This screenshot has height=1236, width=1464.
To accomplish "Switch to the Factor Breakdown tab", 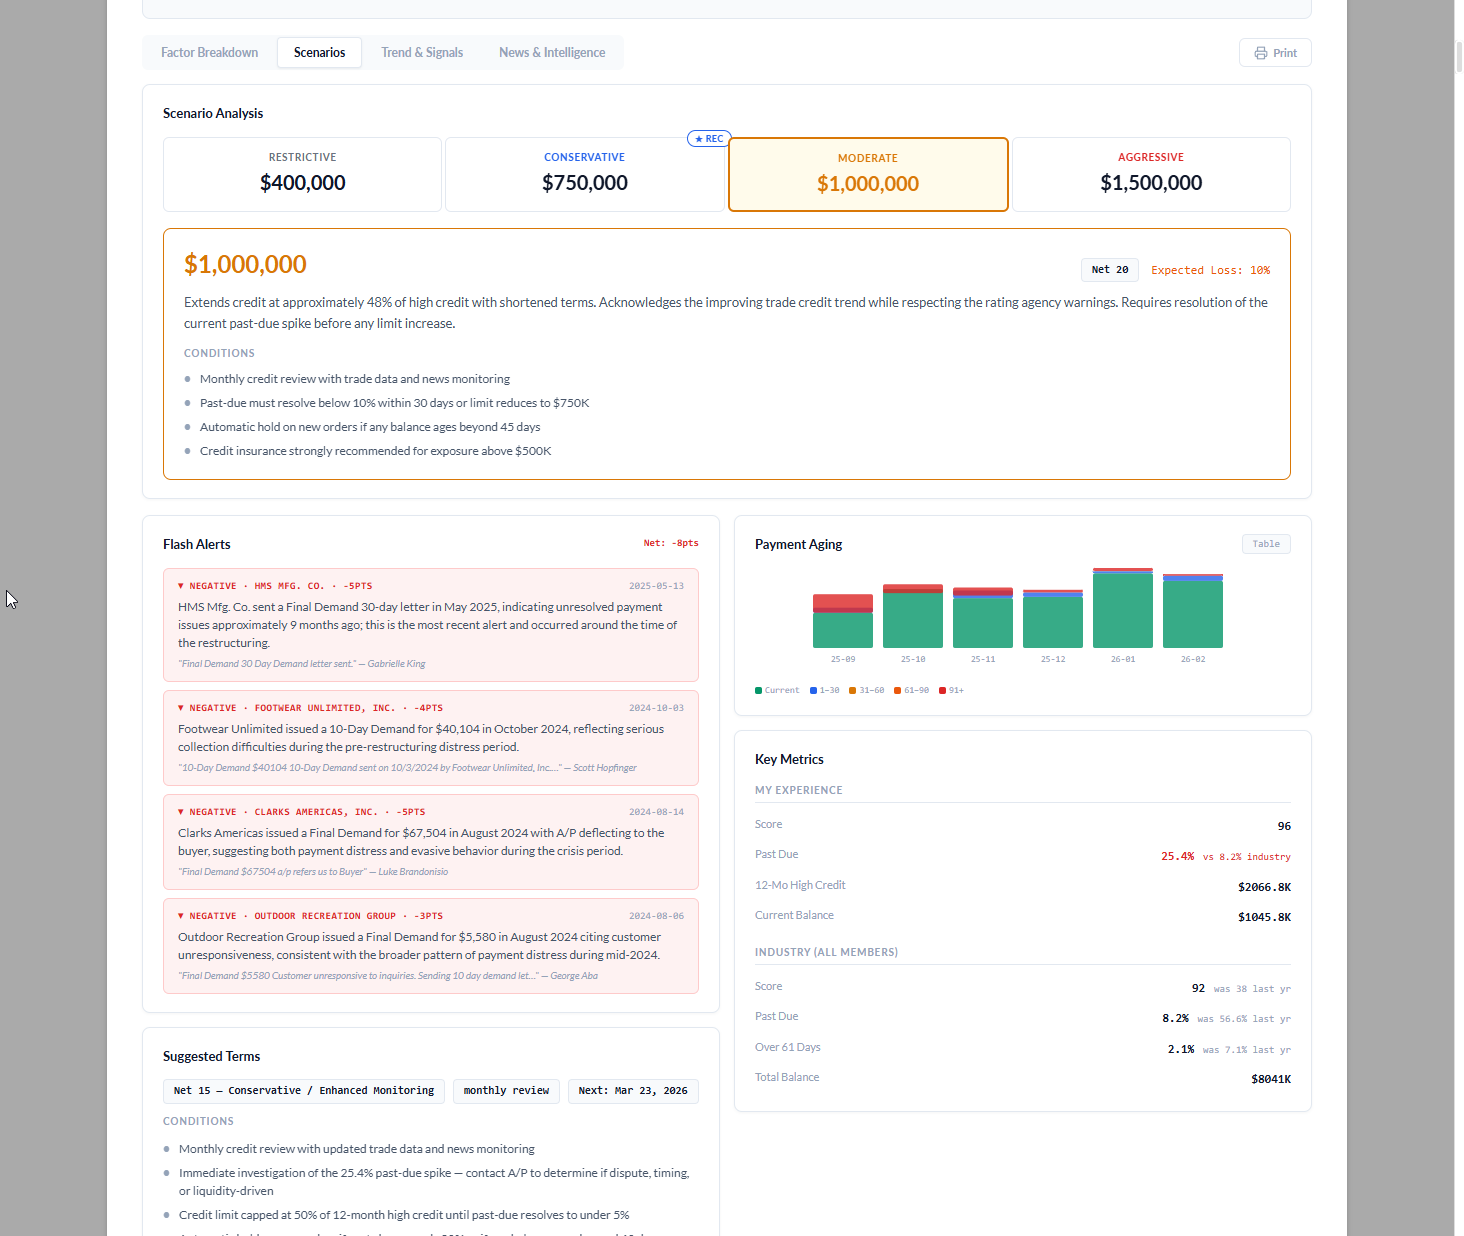I will coord(208,52).
